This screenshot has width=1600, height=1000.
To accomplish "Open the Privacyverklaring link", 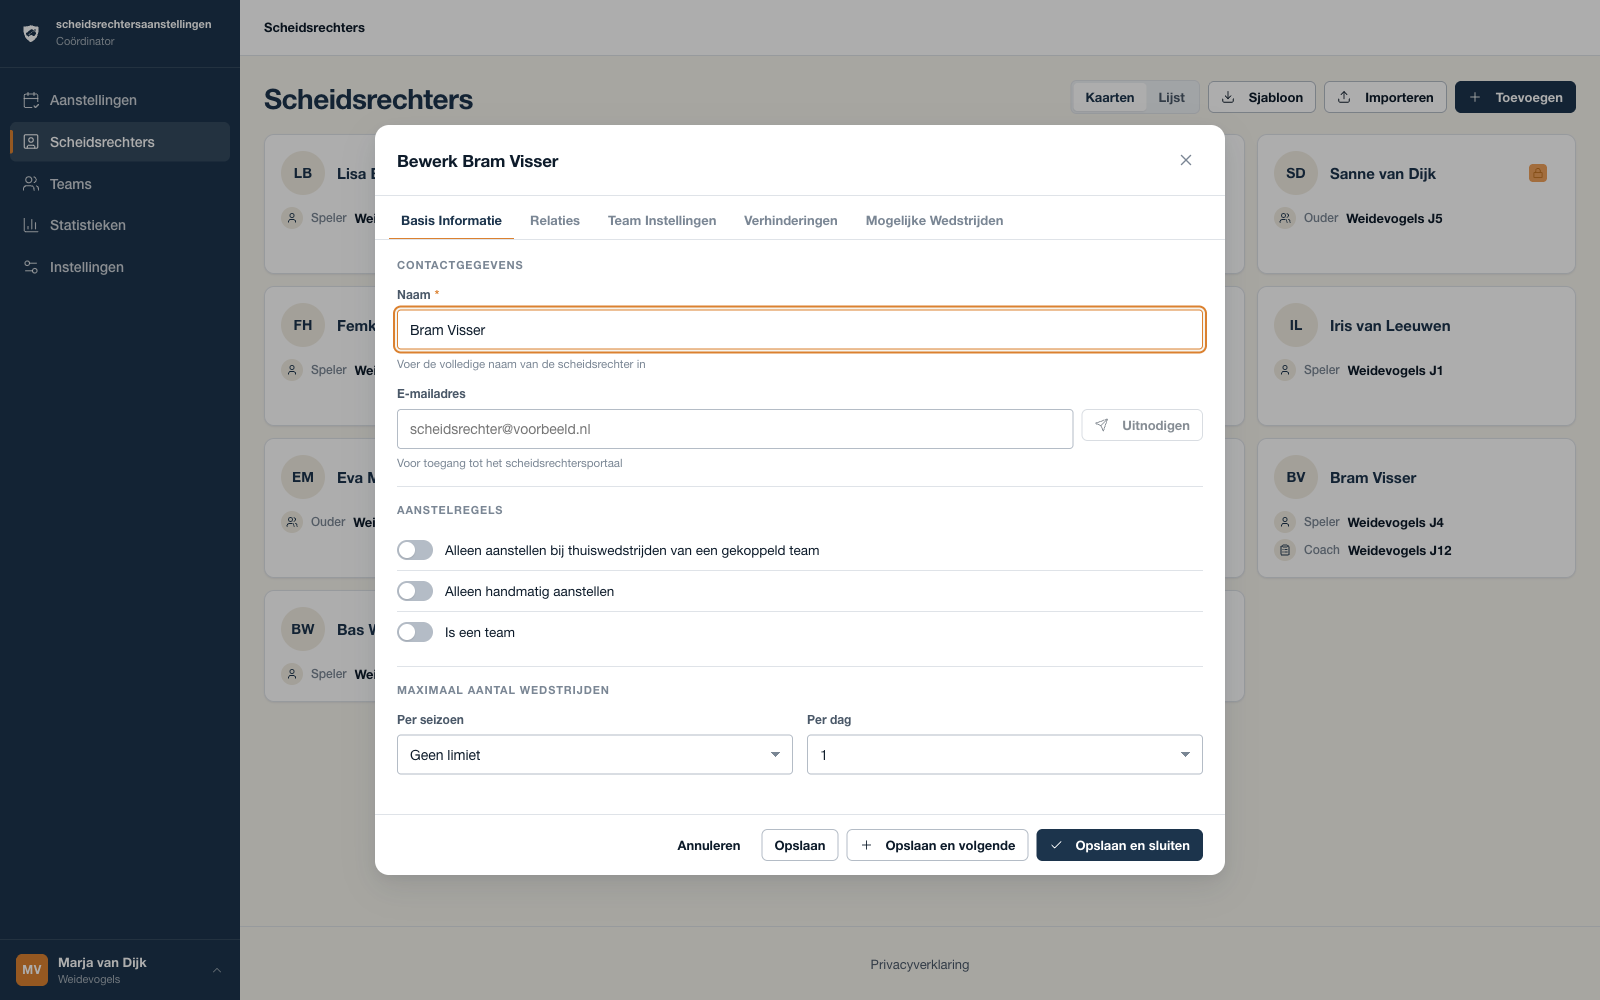I will coord(919,965).
